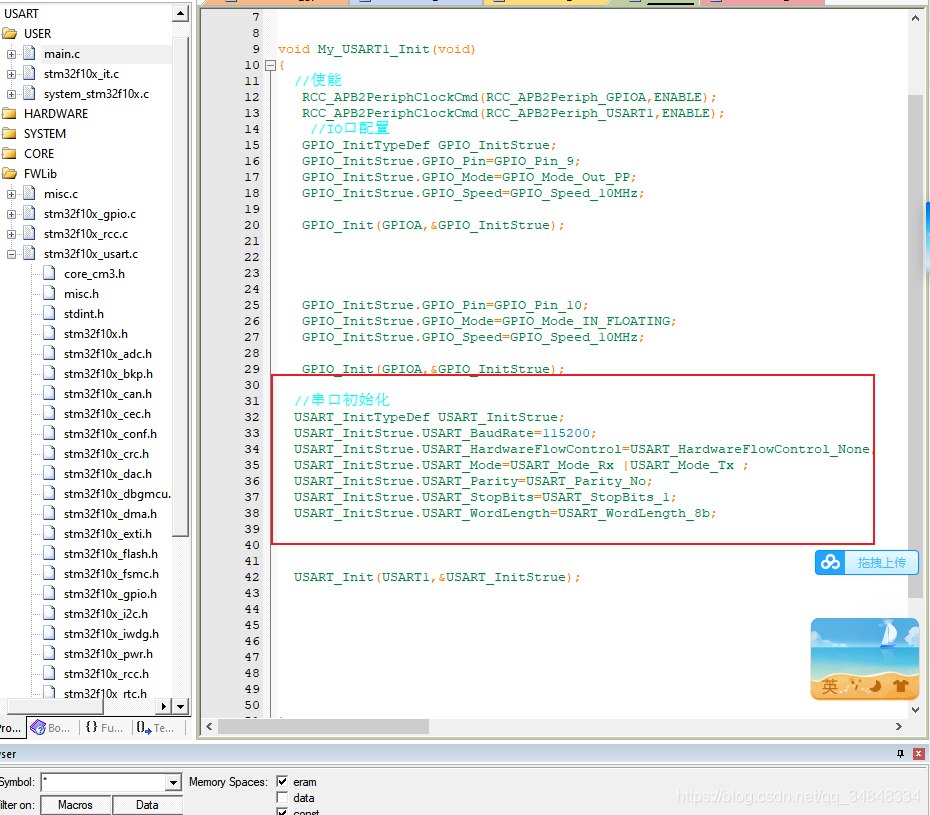Click the FWLib folder icon

pos(9,173)
